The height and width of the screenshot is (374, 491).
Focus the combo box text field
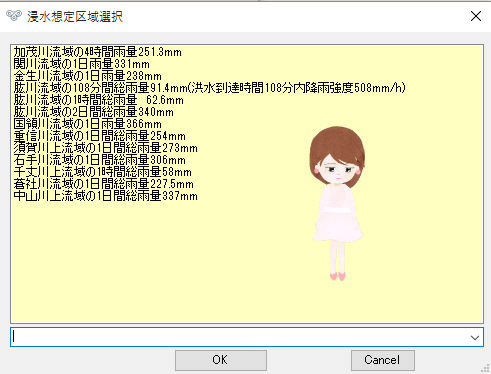coord(239,337)
